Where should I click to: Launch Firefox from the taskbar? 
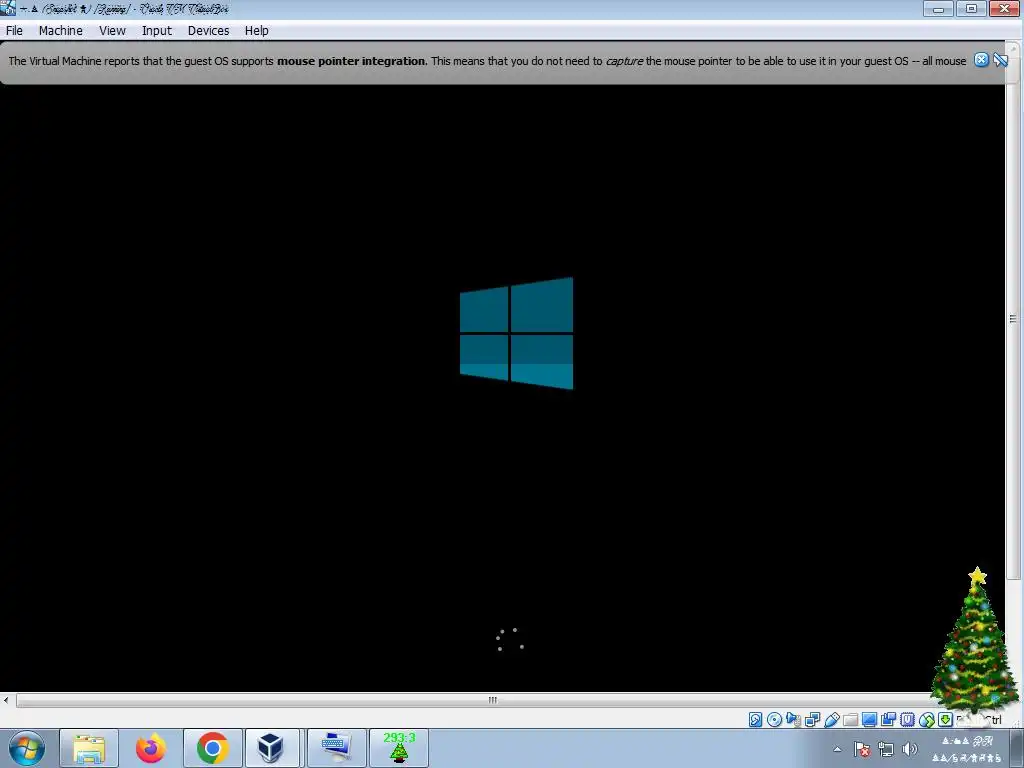click(151, 748)
